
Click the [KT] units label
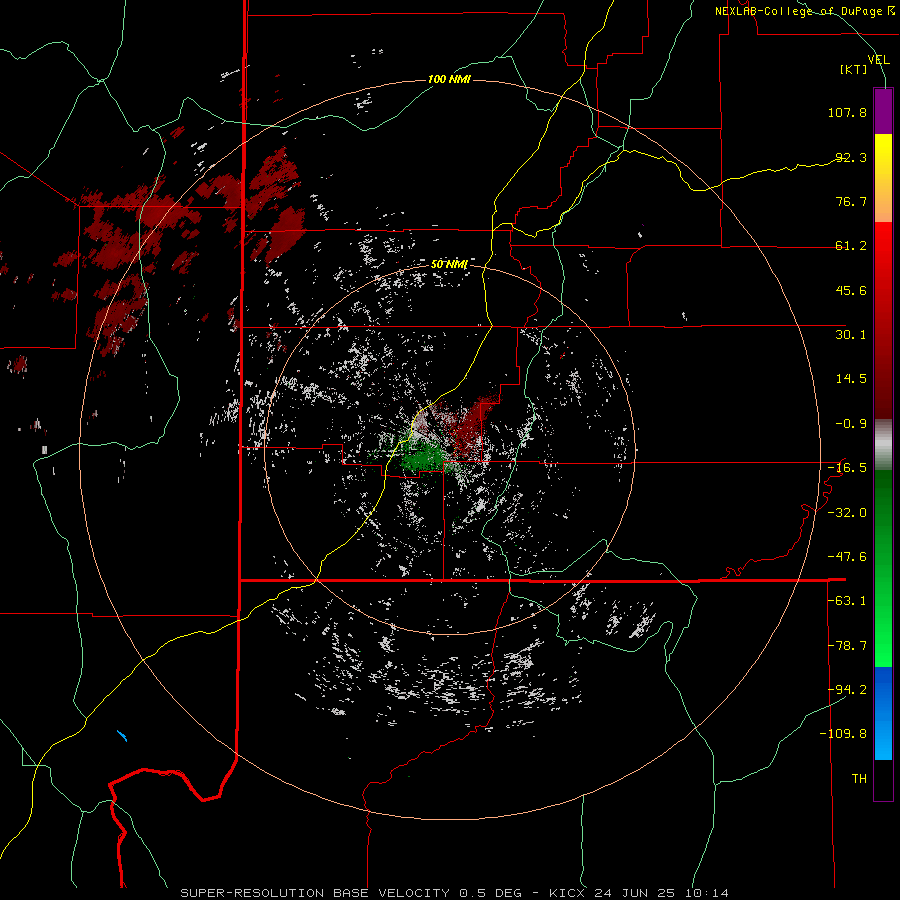click(853, 69)
